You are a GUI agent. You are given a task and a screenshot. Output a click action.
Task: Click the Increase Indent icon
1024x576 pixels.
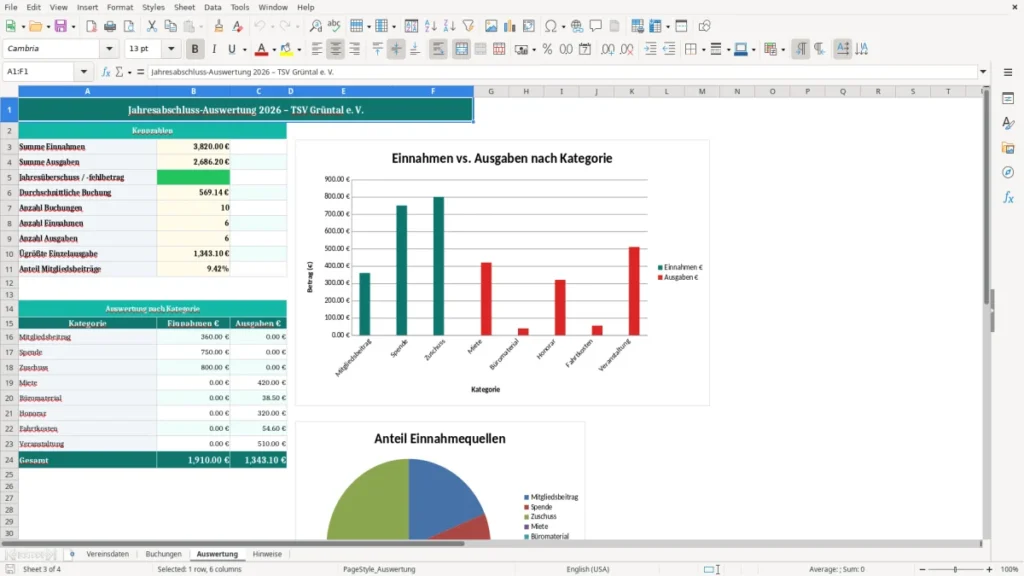pyautogui.click(x=650, y=49)
